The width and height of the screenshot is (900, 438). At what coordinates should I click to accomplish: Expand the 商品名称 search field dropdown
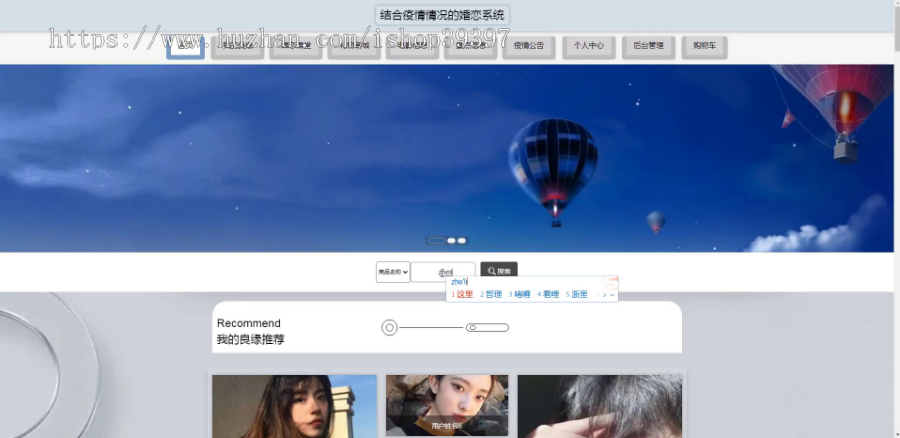pos(393,272)
